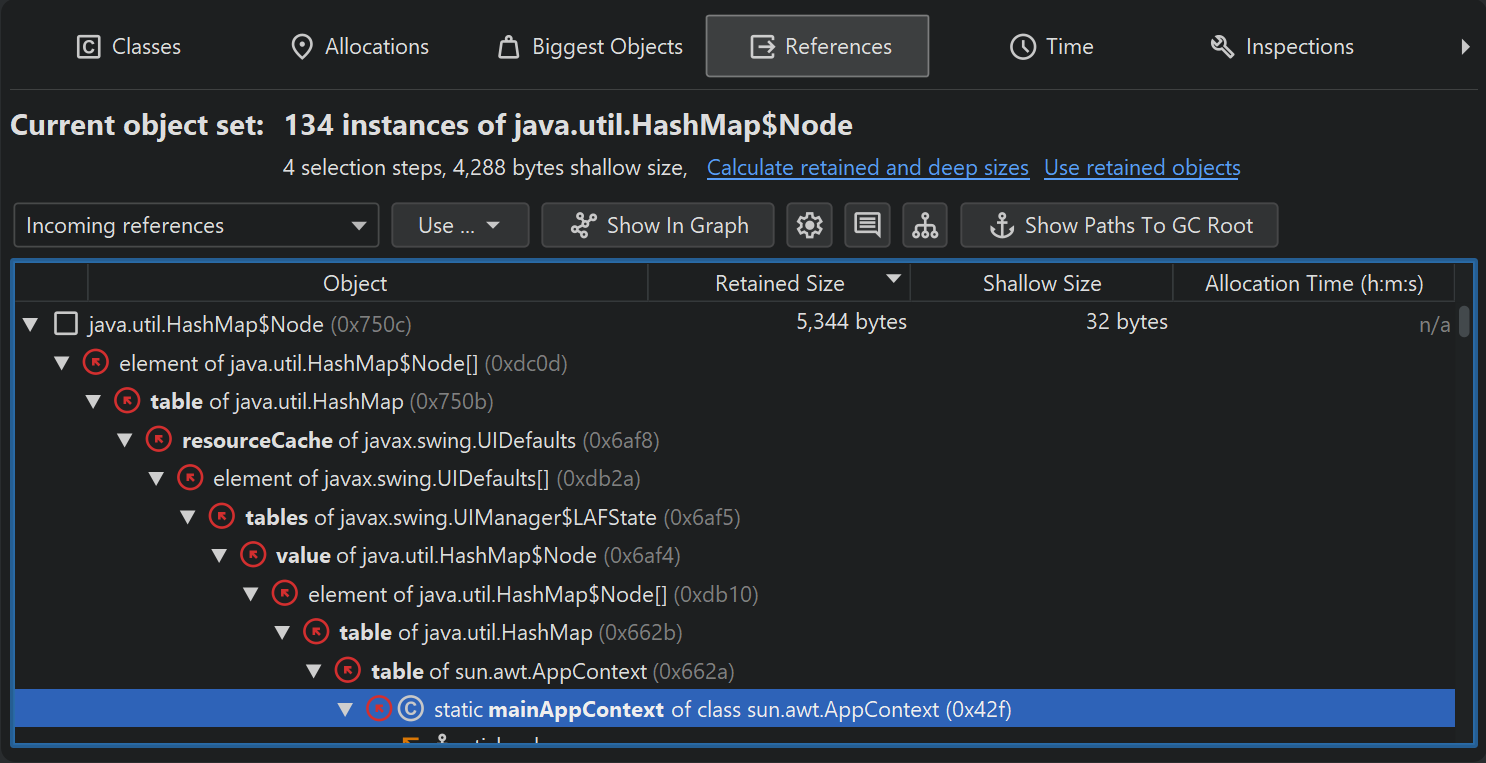Open the Inspections tab

coord(1281,47)
